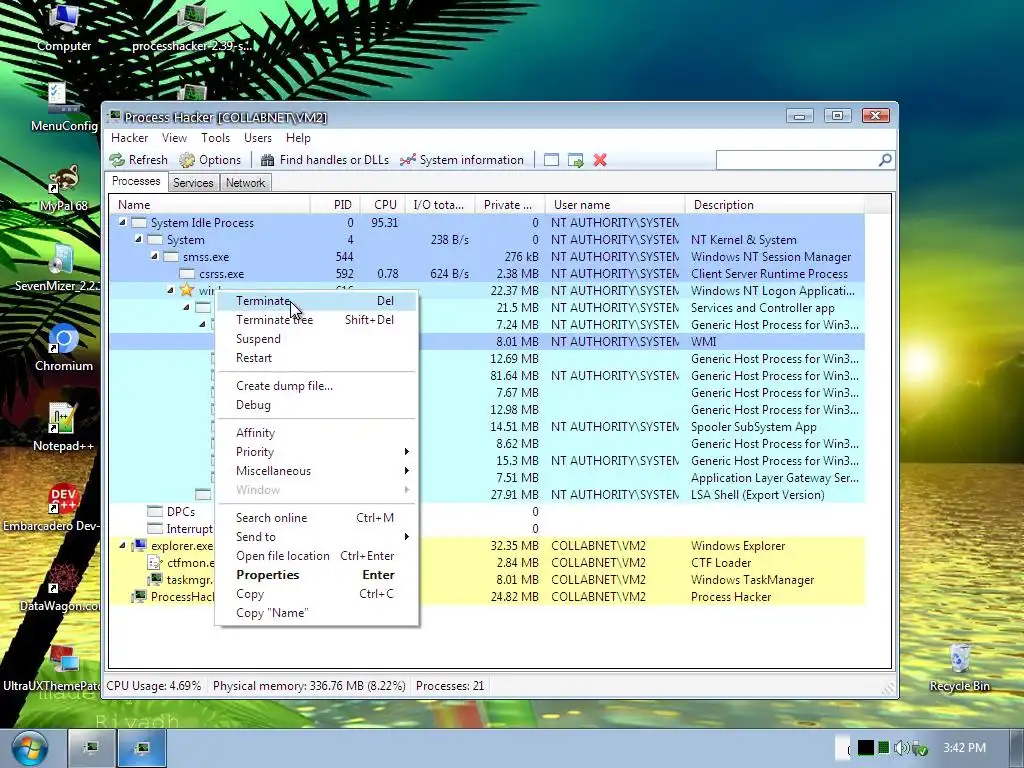The image size is (1024, 768).
Task: Click the ProcessHacker process row icon
Action: 138,596
